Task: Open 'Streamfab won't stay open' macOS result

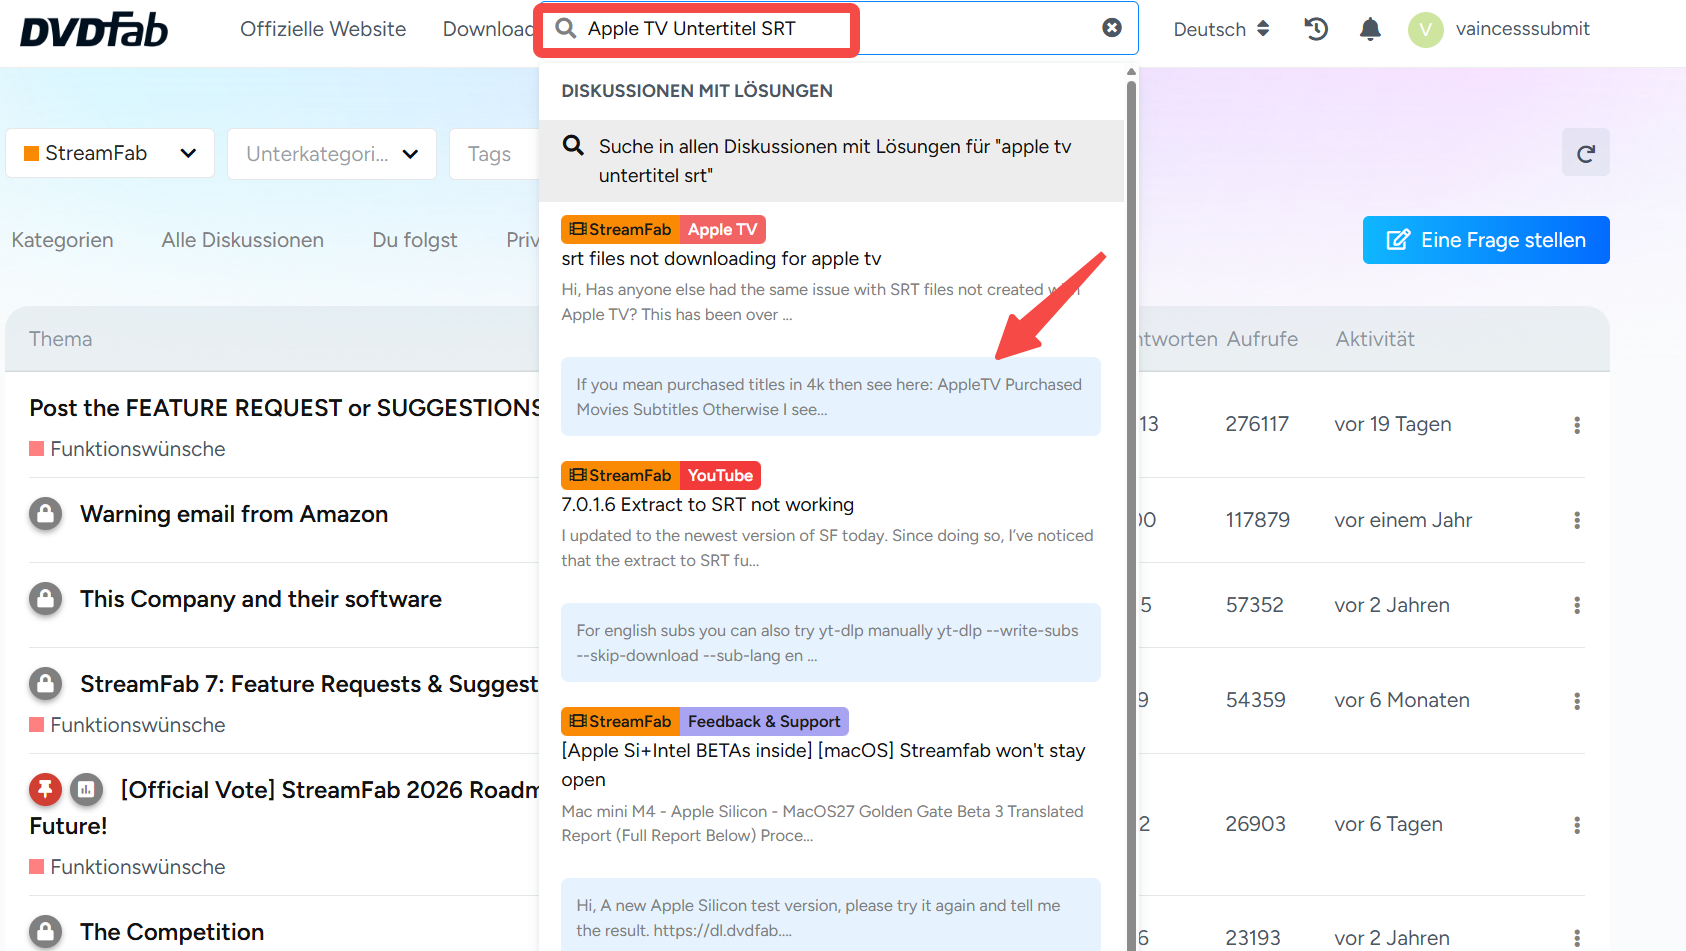Action: point(823,765)
